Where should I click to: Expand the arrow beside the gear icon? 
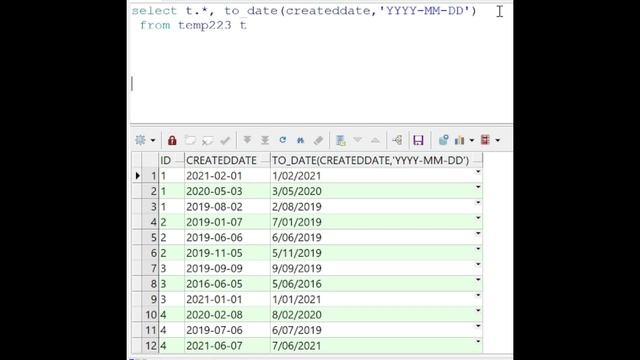[x=153, y=140]
